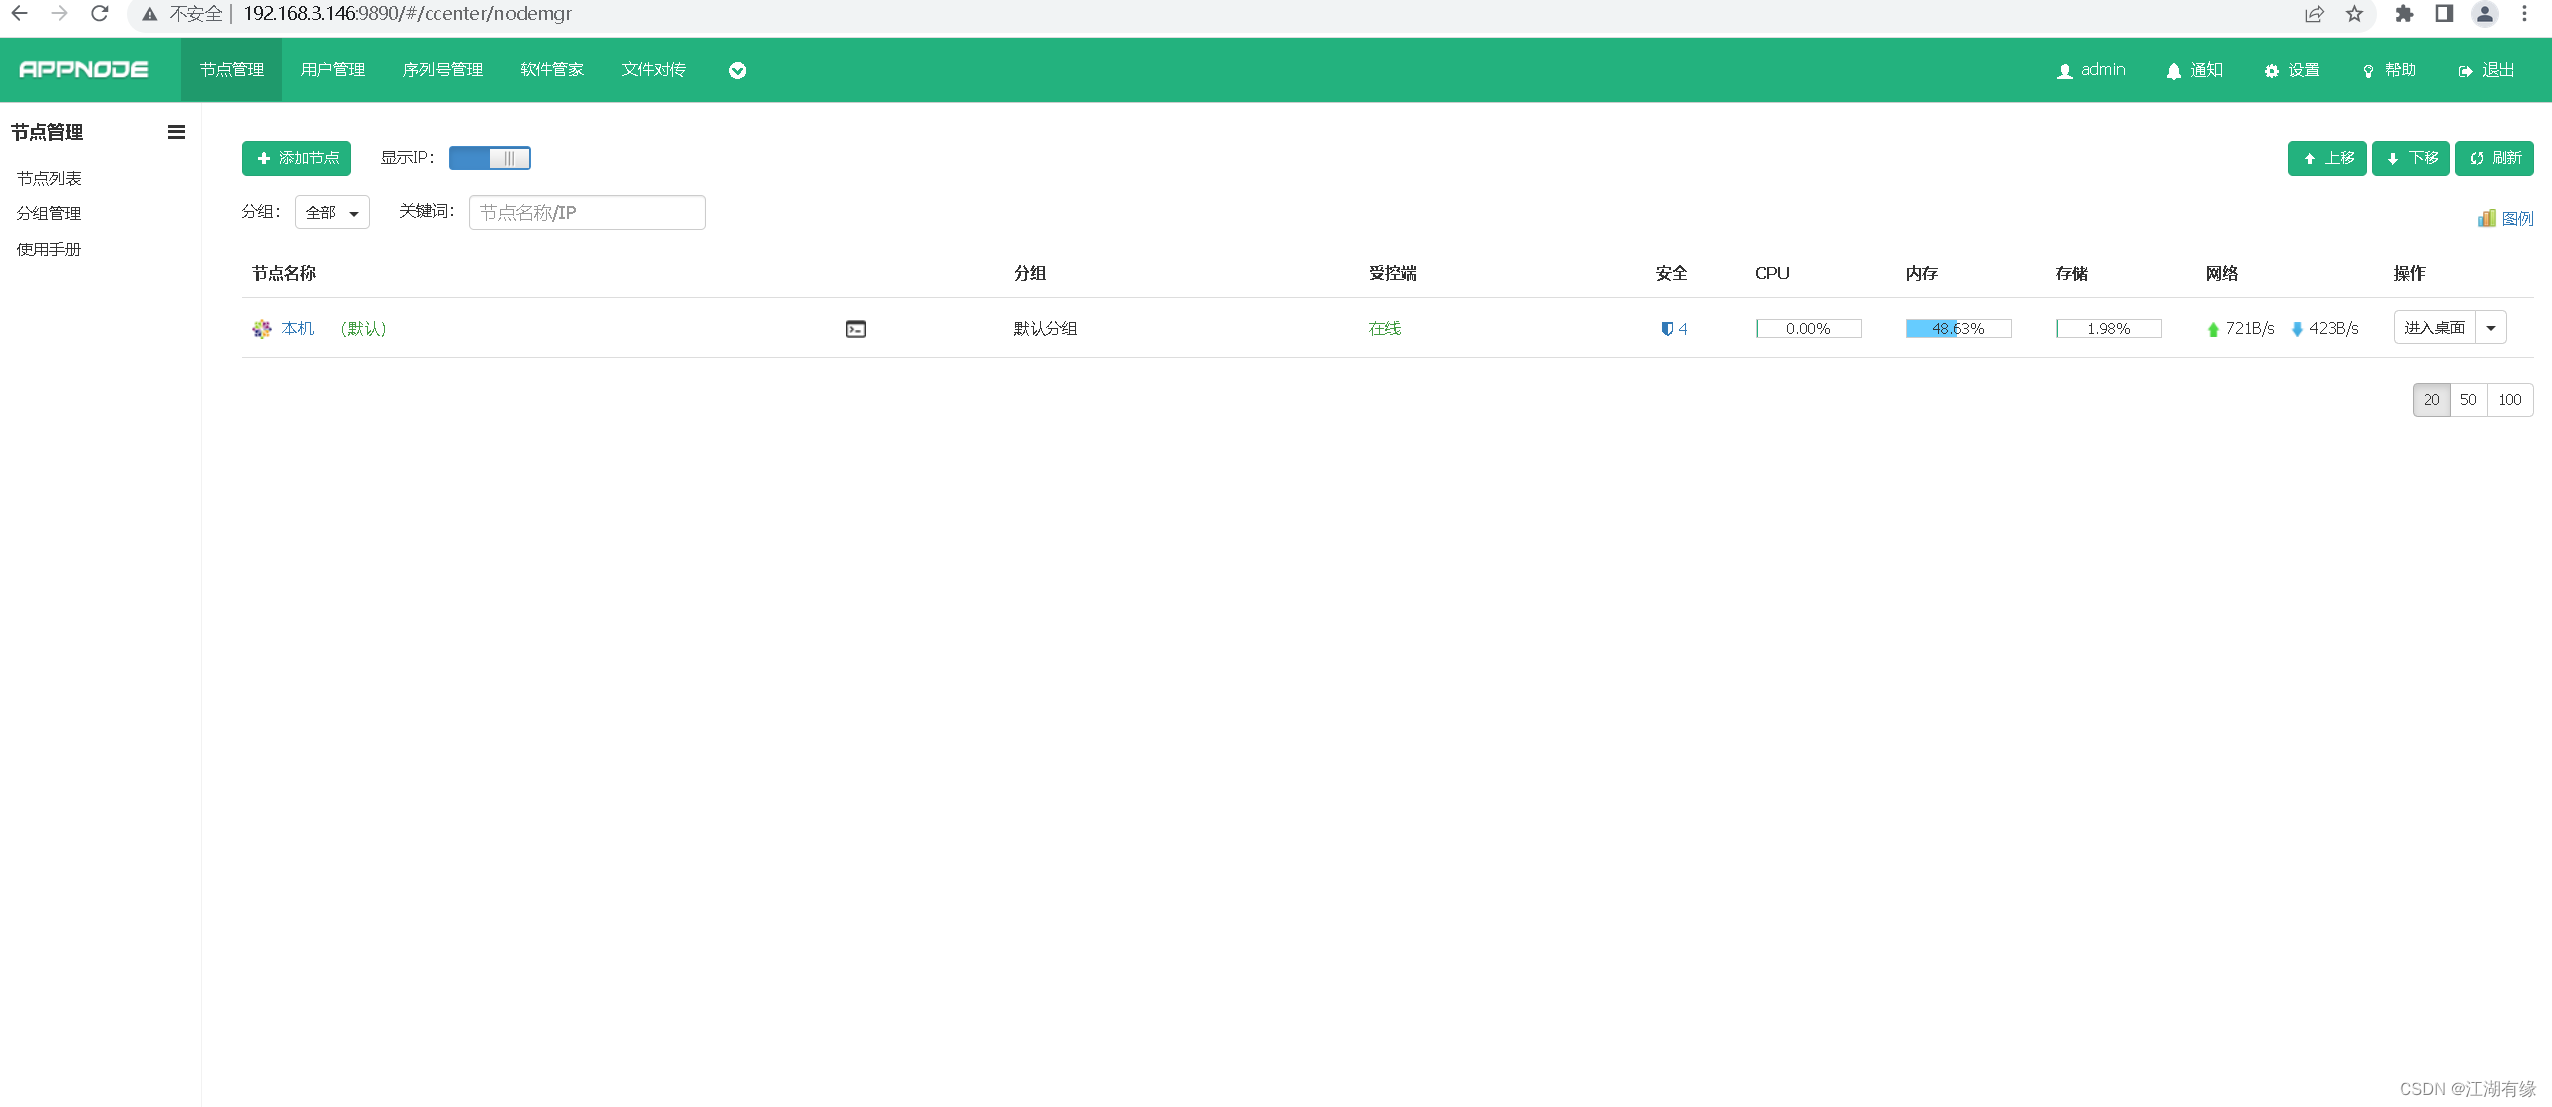Image resolution: width=2552 pixels, height=1107 pixels.
Task: Expand the 进入桌面 dropdown arrow
Action: (2491, 328)
